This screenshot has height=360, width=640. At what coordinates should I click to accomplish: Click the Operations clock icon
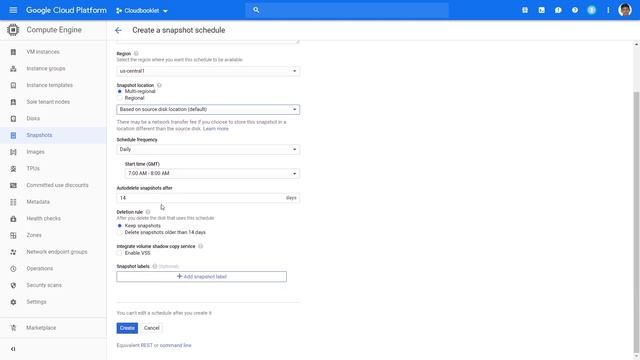(13, 269)
